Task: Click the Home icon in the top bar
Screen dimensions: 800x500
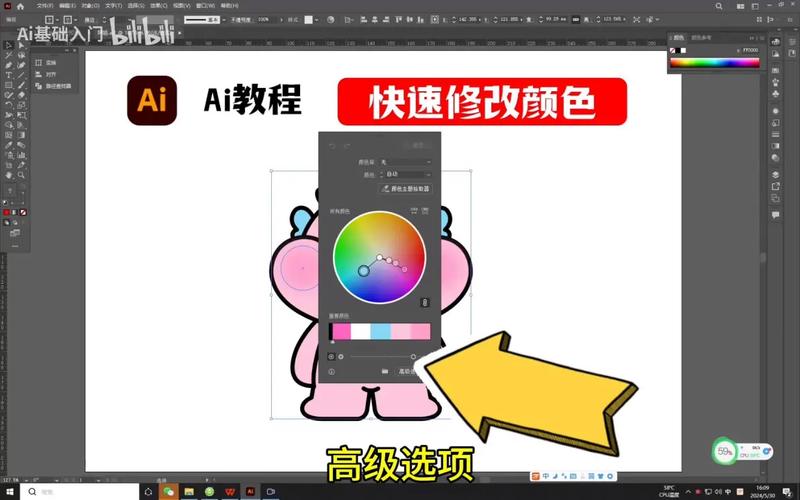Action: (x=20, y=6)
